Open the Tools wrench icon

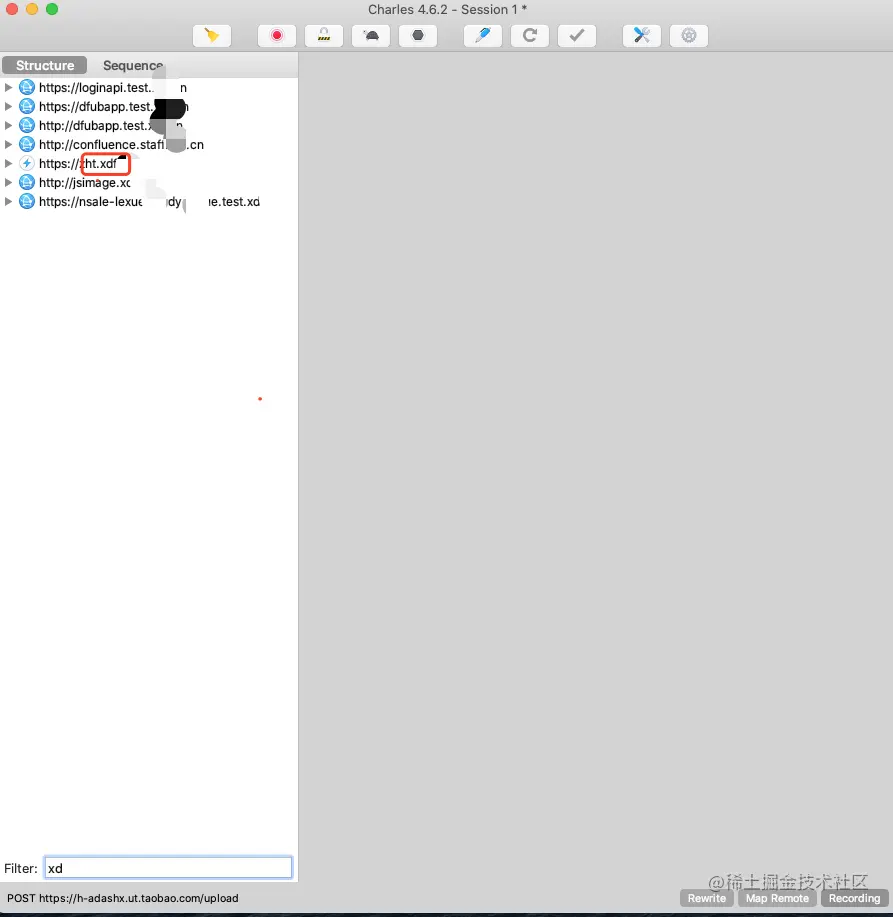pyautogui.click(x=642, y=36)
